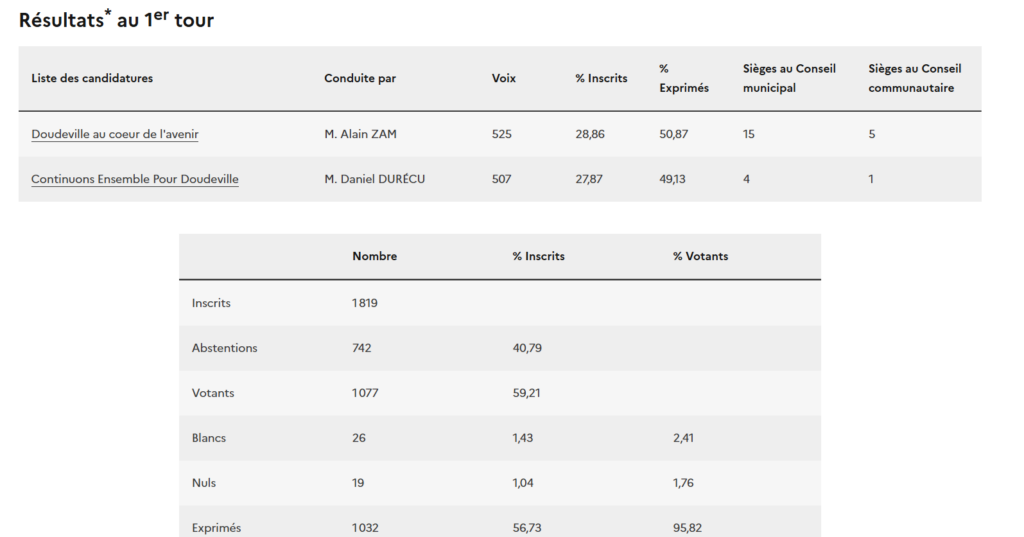The width and height of the screenshot is (1024, 537).
Task: Click the "Sièges au Conseil communautaire" header
Action: (914, 78)
